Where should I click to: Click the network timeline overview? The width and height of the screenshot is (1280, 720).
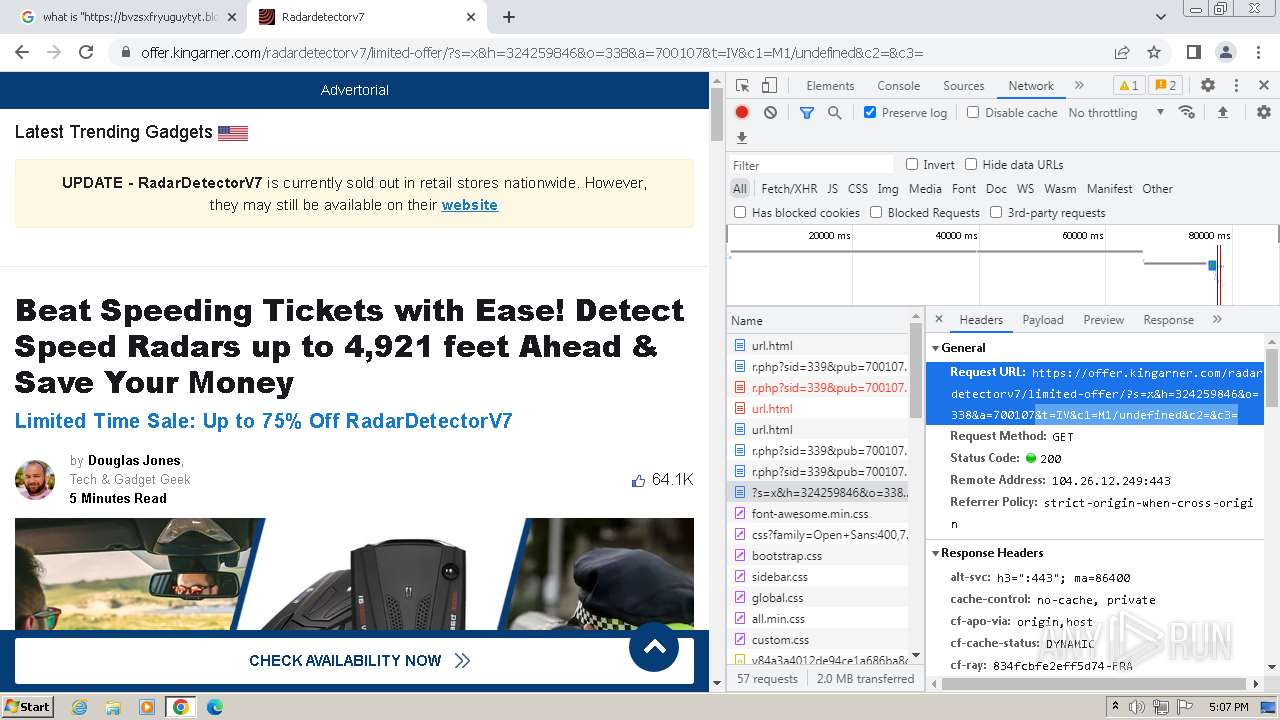1002,265
